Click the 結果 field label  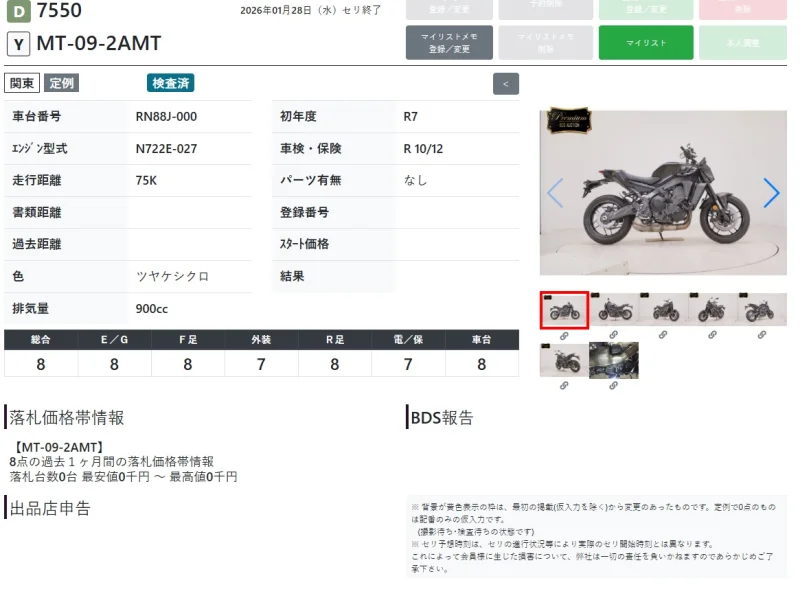(x=292, y=277)
